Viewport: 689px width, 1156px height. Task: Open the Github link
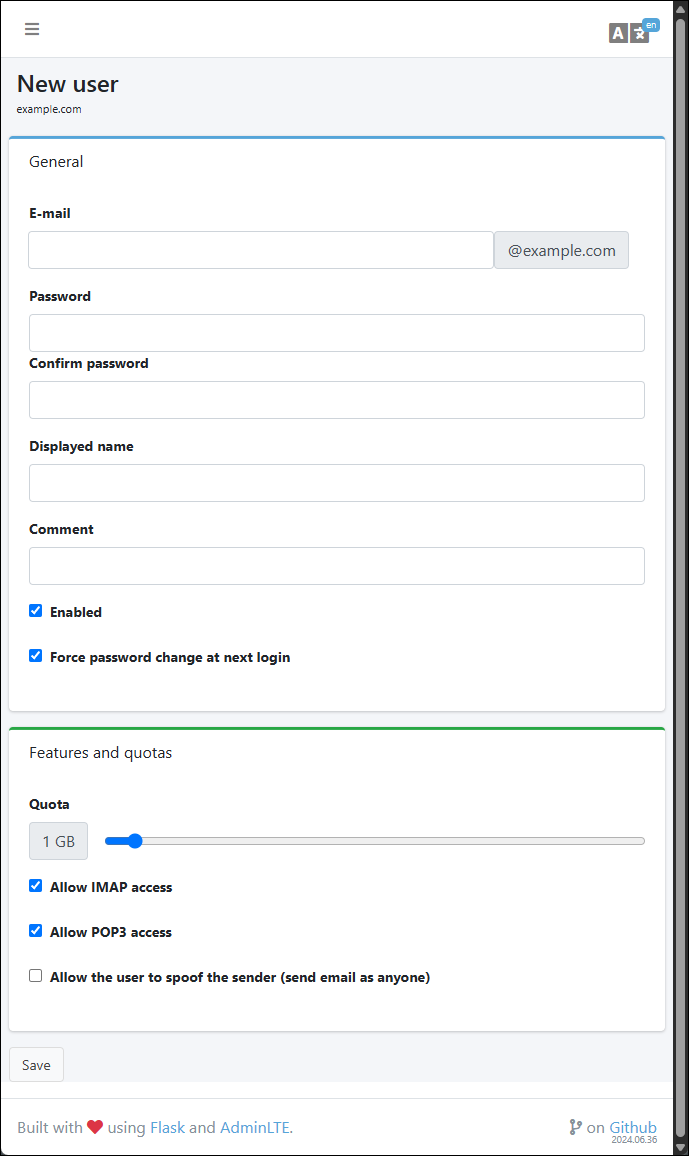pyautogui.click(x=633, y=1127)
